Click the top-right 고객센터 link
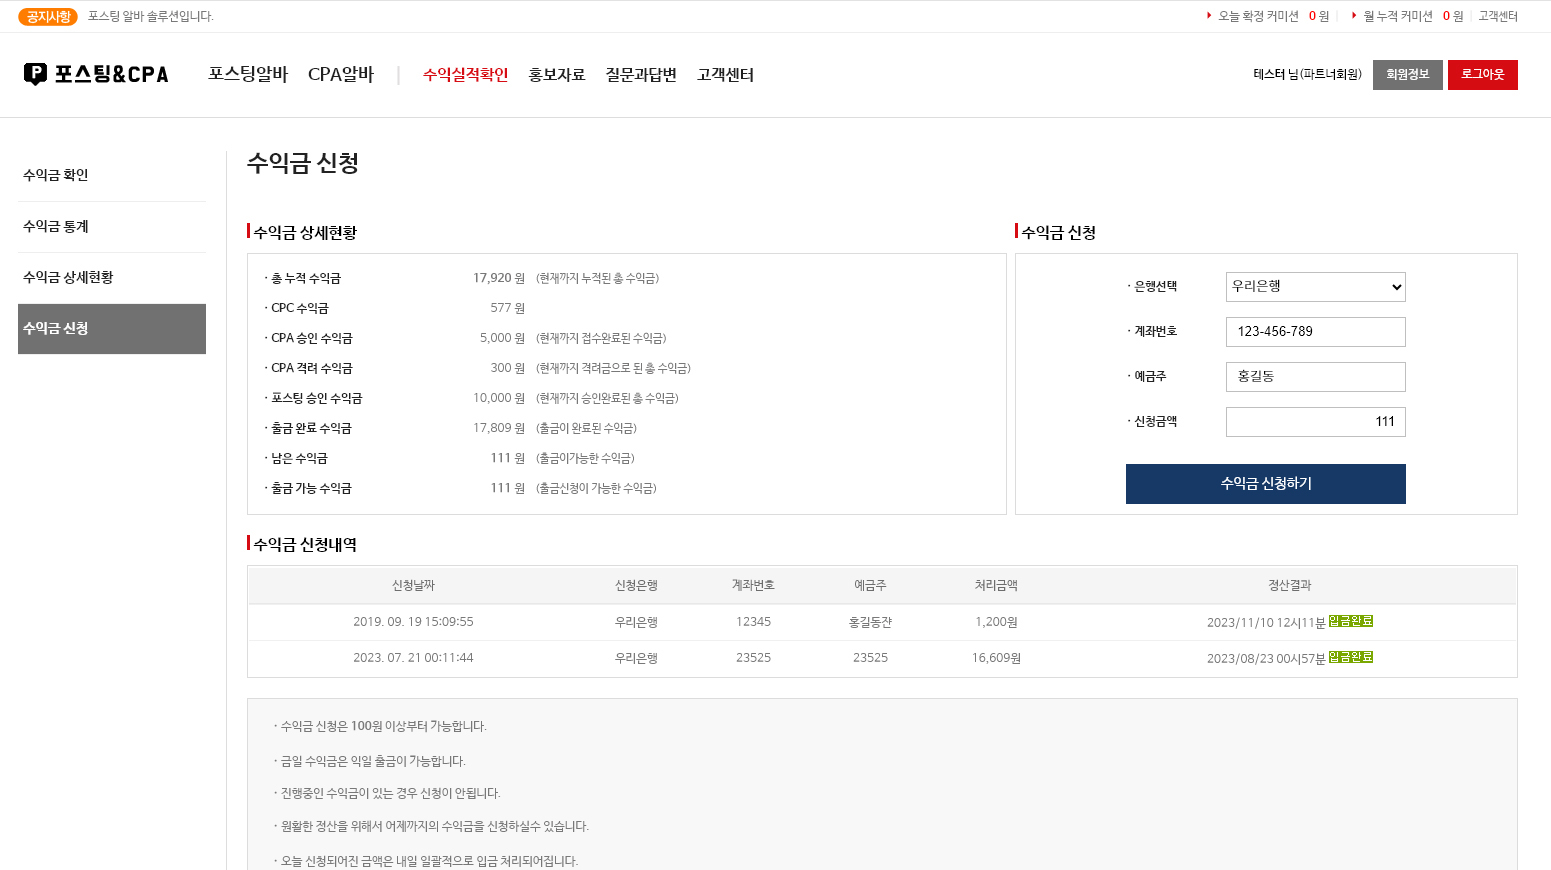This screenshot has height=870, width=1551. (x=1497, y=17)
